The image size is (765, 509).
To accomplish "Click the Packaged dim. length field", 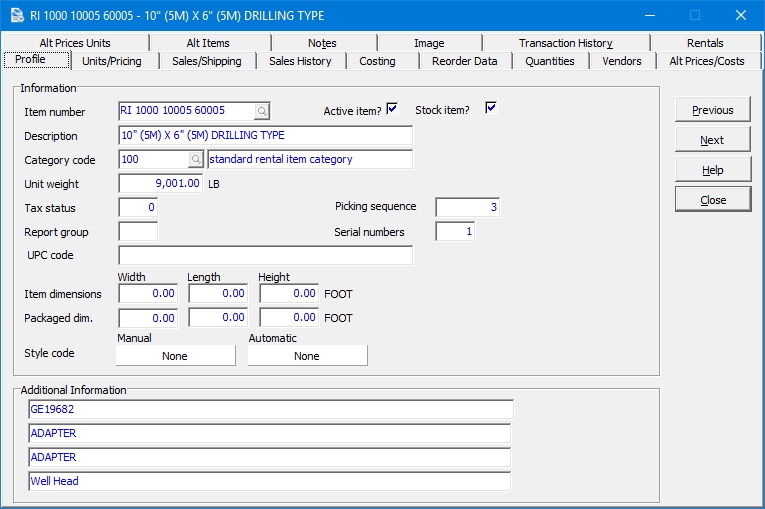I will point(219,317).
